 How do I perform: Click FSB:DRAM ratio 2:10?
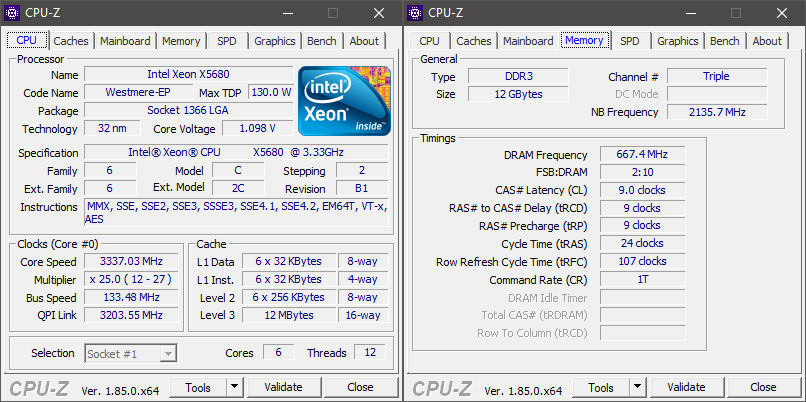click(642, 172)
